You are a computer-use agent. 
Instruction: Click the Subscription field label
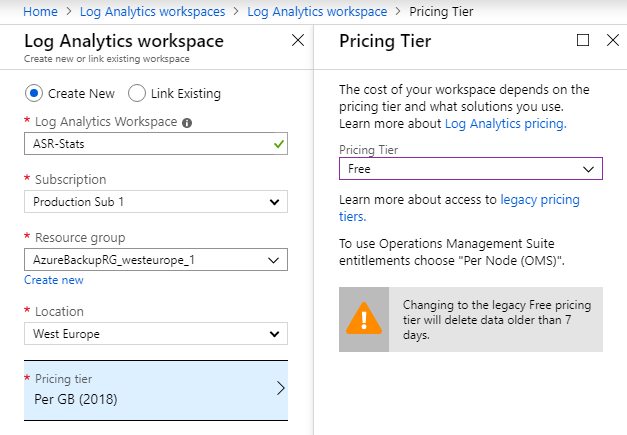coord(70,180)
